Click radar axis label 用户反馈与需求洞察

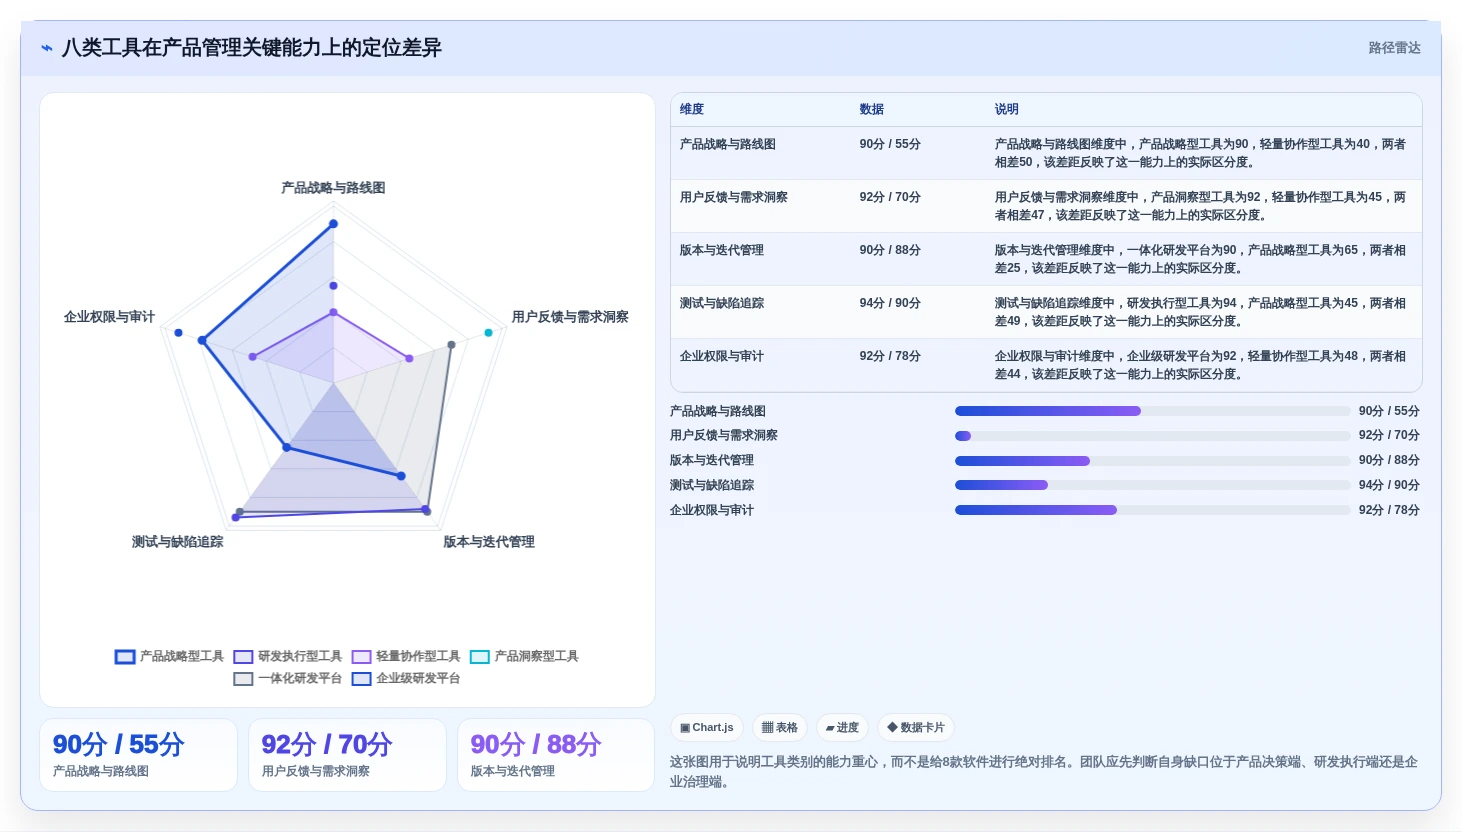tap(570, 317)
